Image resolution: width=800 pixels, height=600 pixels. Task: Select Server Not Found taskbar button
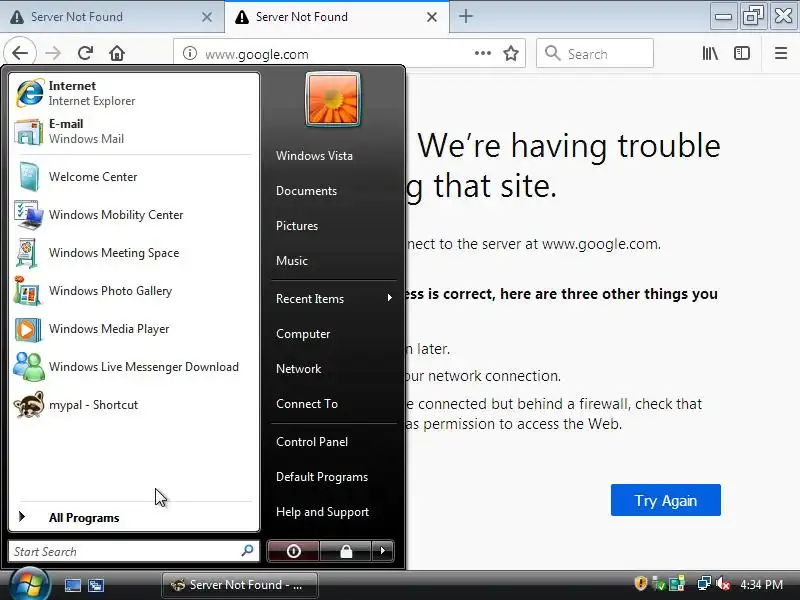[240, 585]
